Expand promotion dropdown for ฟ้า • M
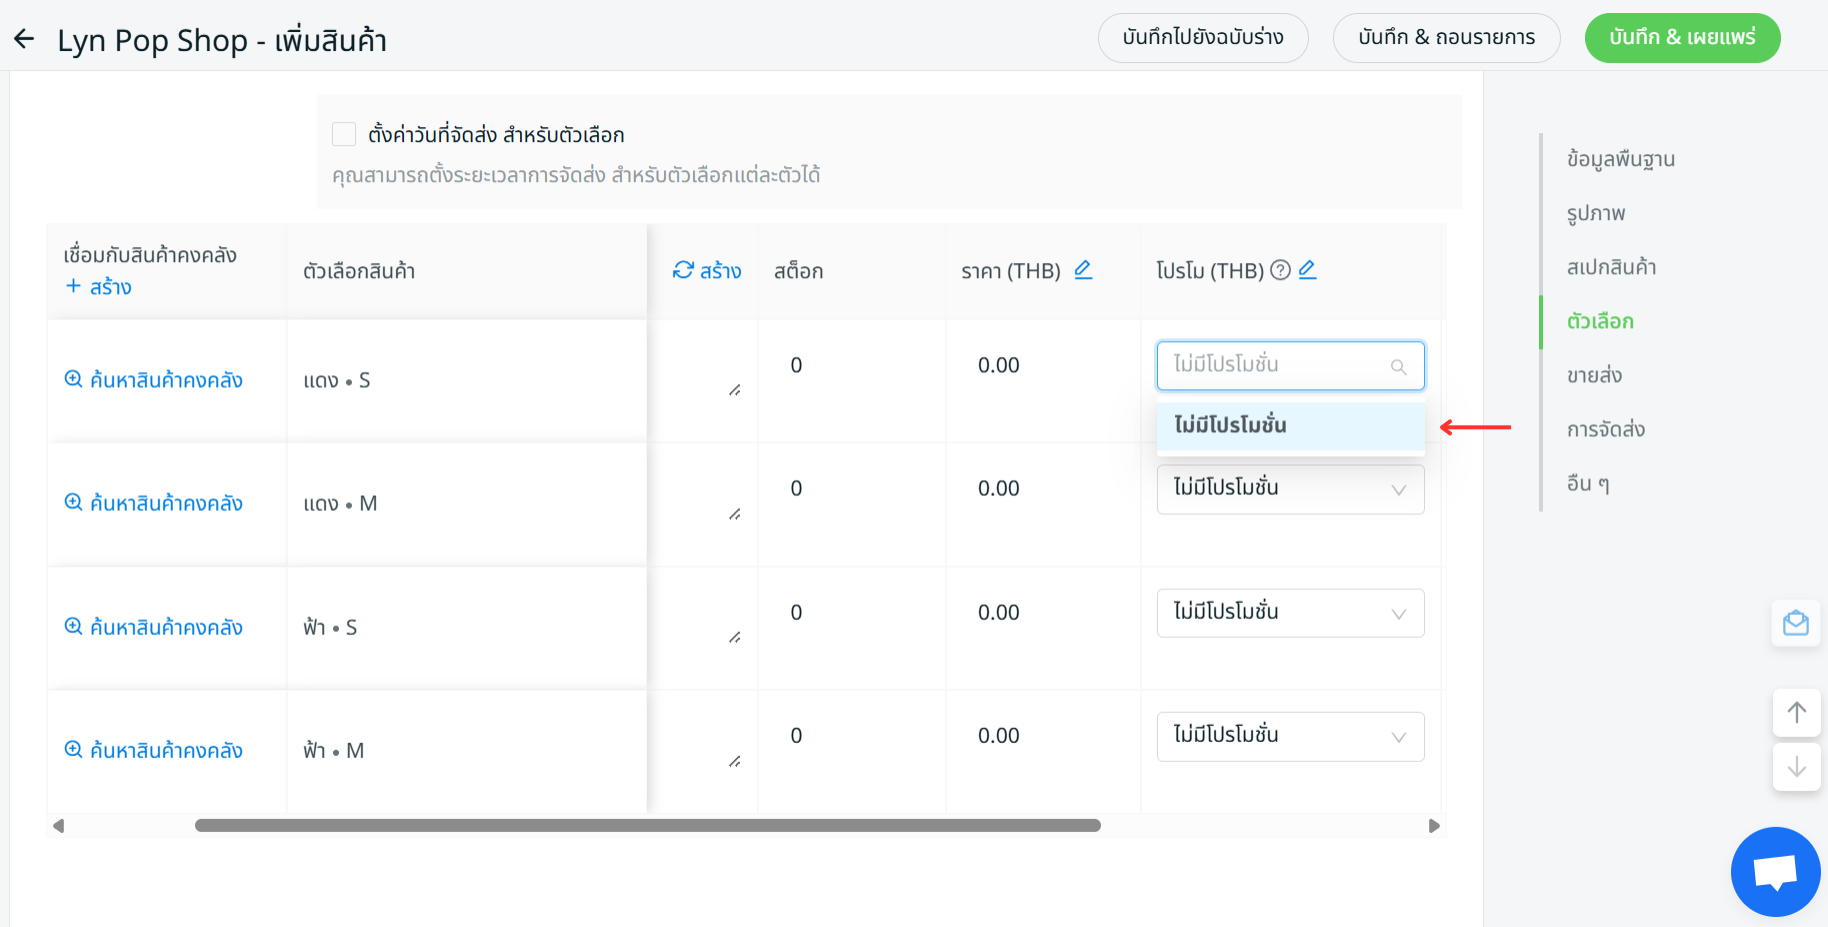The width and height of the screenshot is (1828, 927). 1290,737
